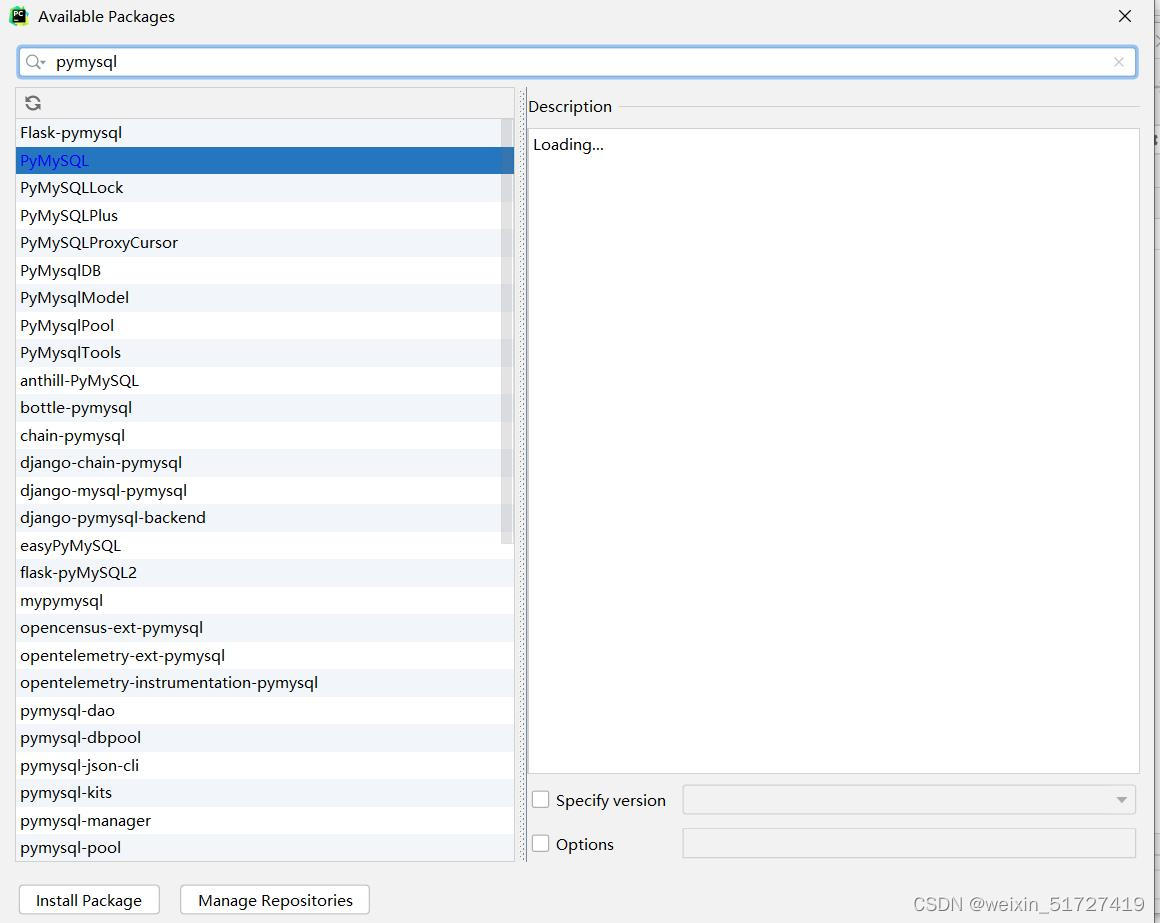
Task: Enable the Options checkbox
Action: 541,843
